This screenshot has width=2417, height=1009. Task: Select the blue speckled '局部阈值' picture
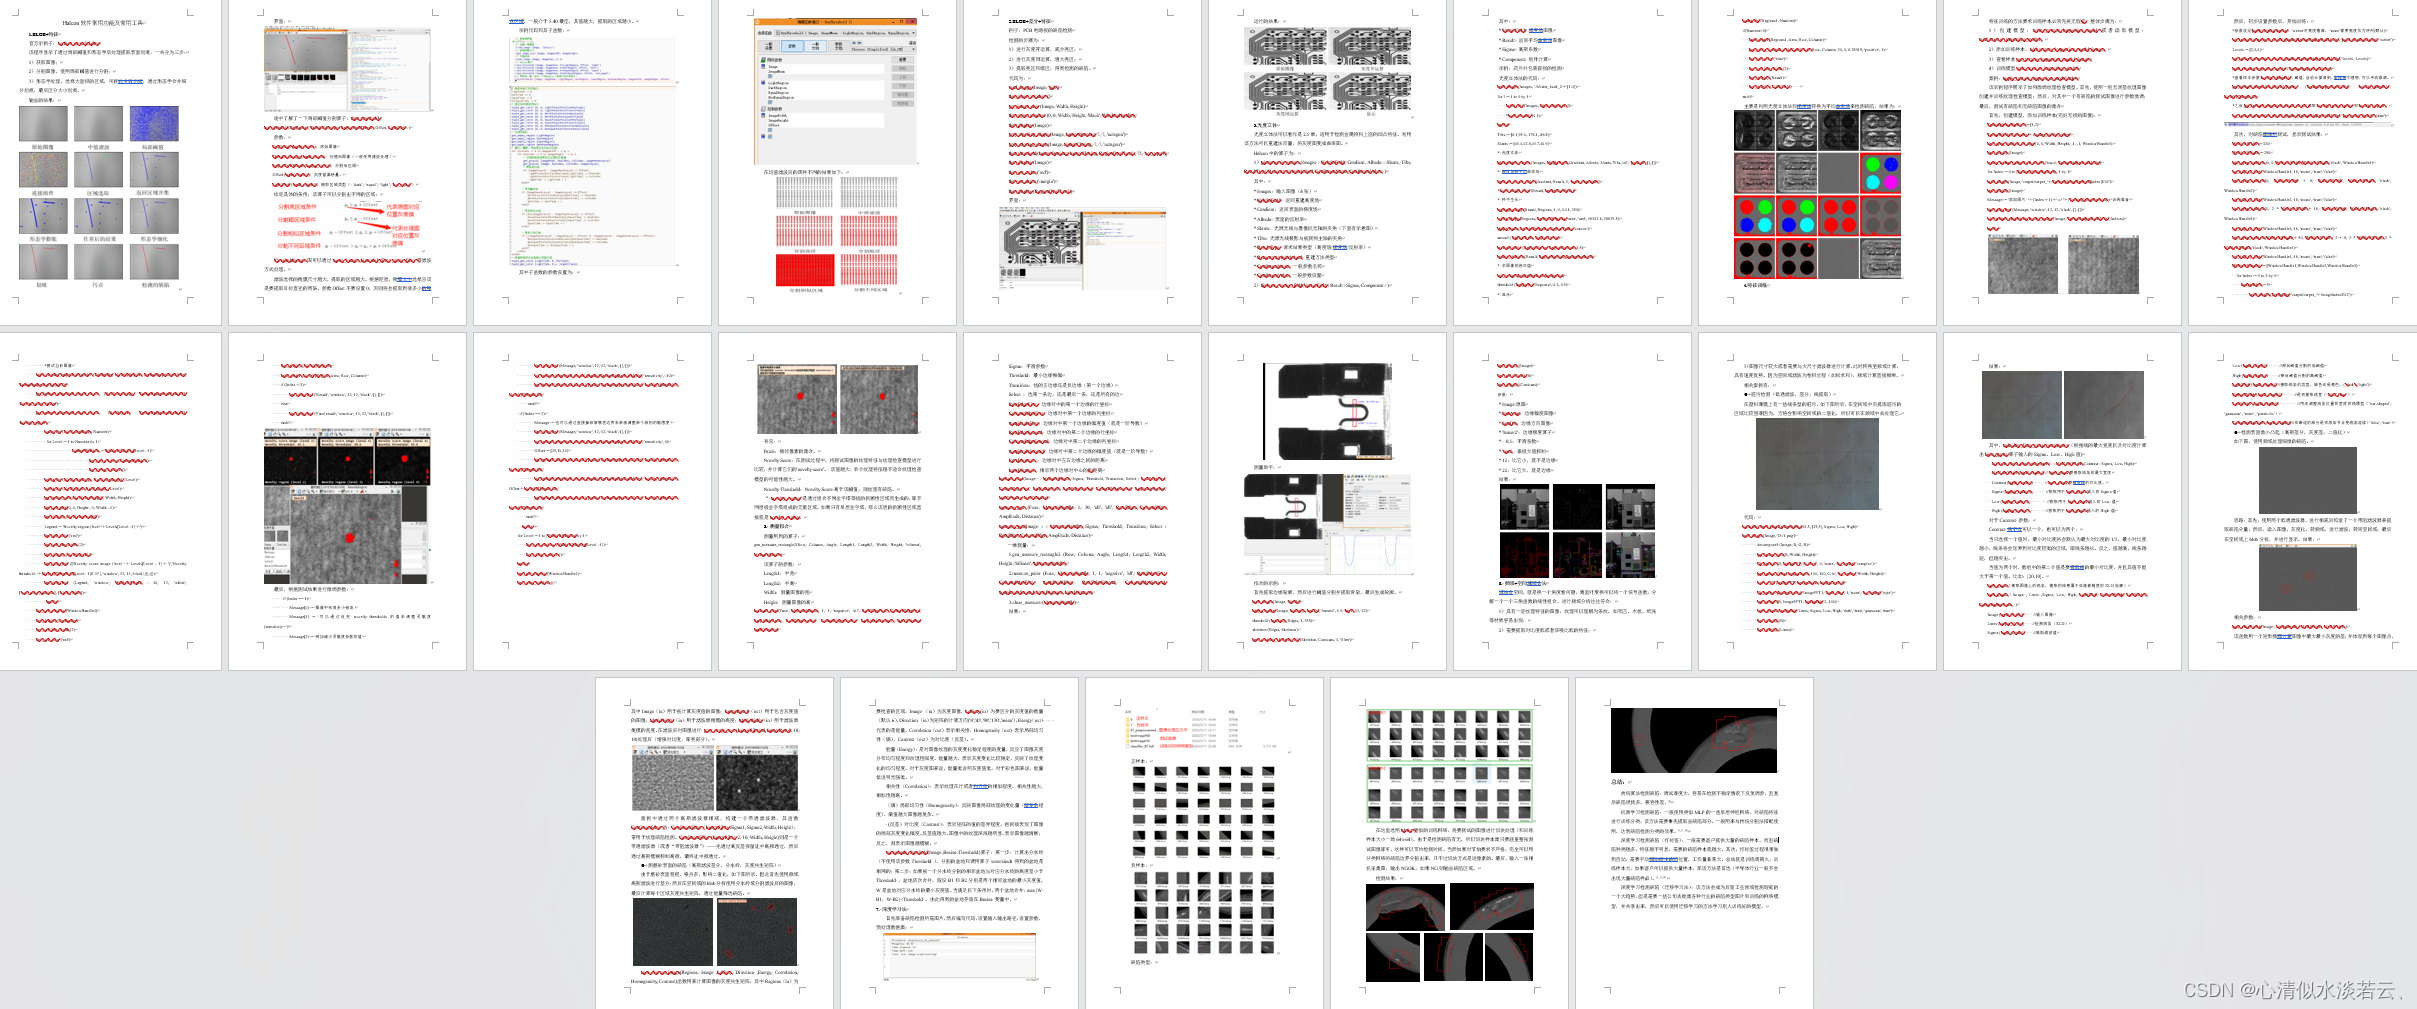(x=154, y=124)
